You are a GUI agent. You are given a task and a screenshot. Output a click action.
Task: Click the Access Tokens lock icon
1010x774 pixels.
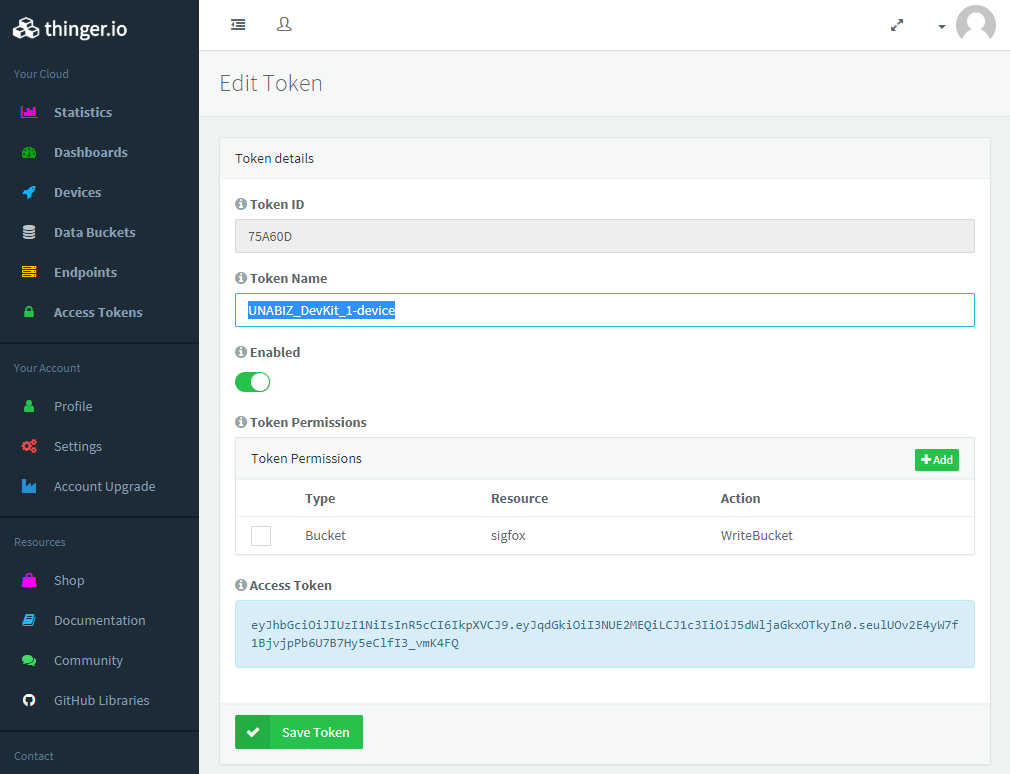pos(29,312)
